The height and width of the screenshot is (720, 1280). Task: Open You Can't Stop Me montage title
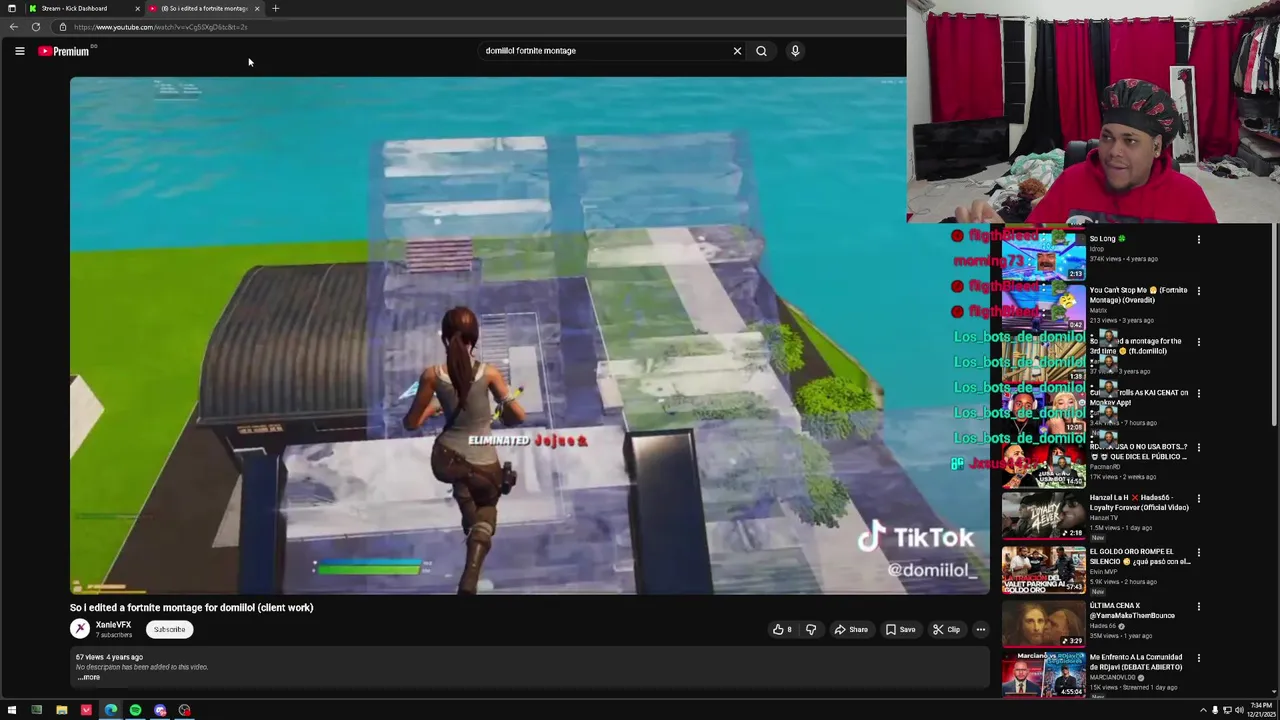tap(1138, 295)
